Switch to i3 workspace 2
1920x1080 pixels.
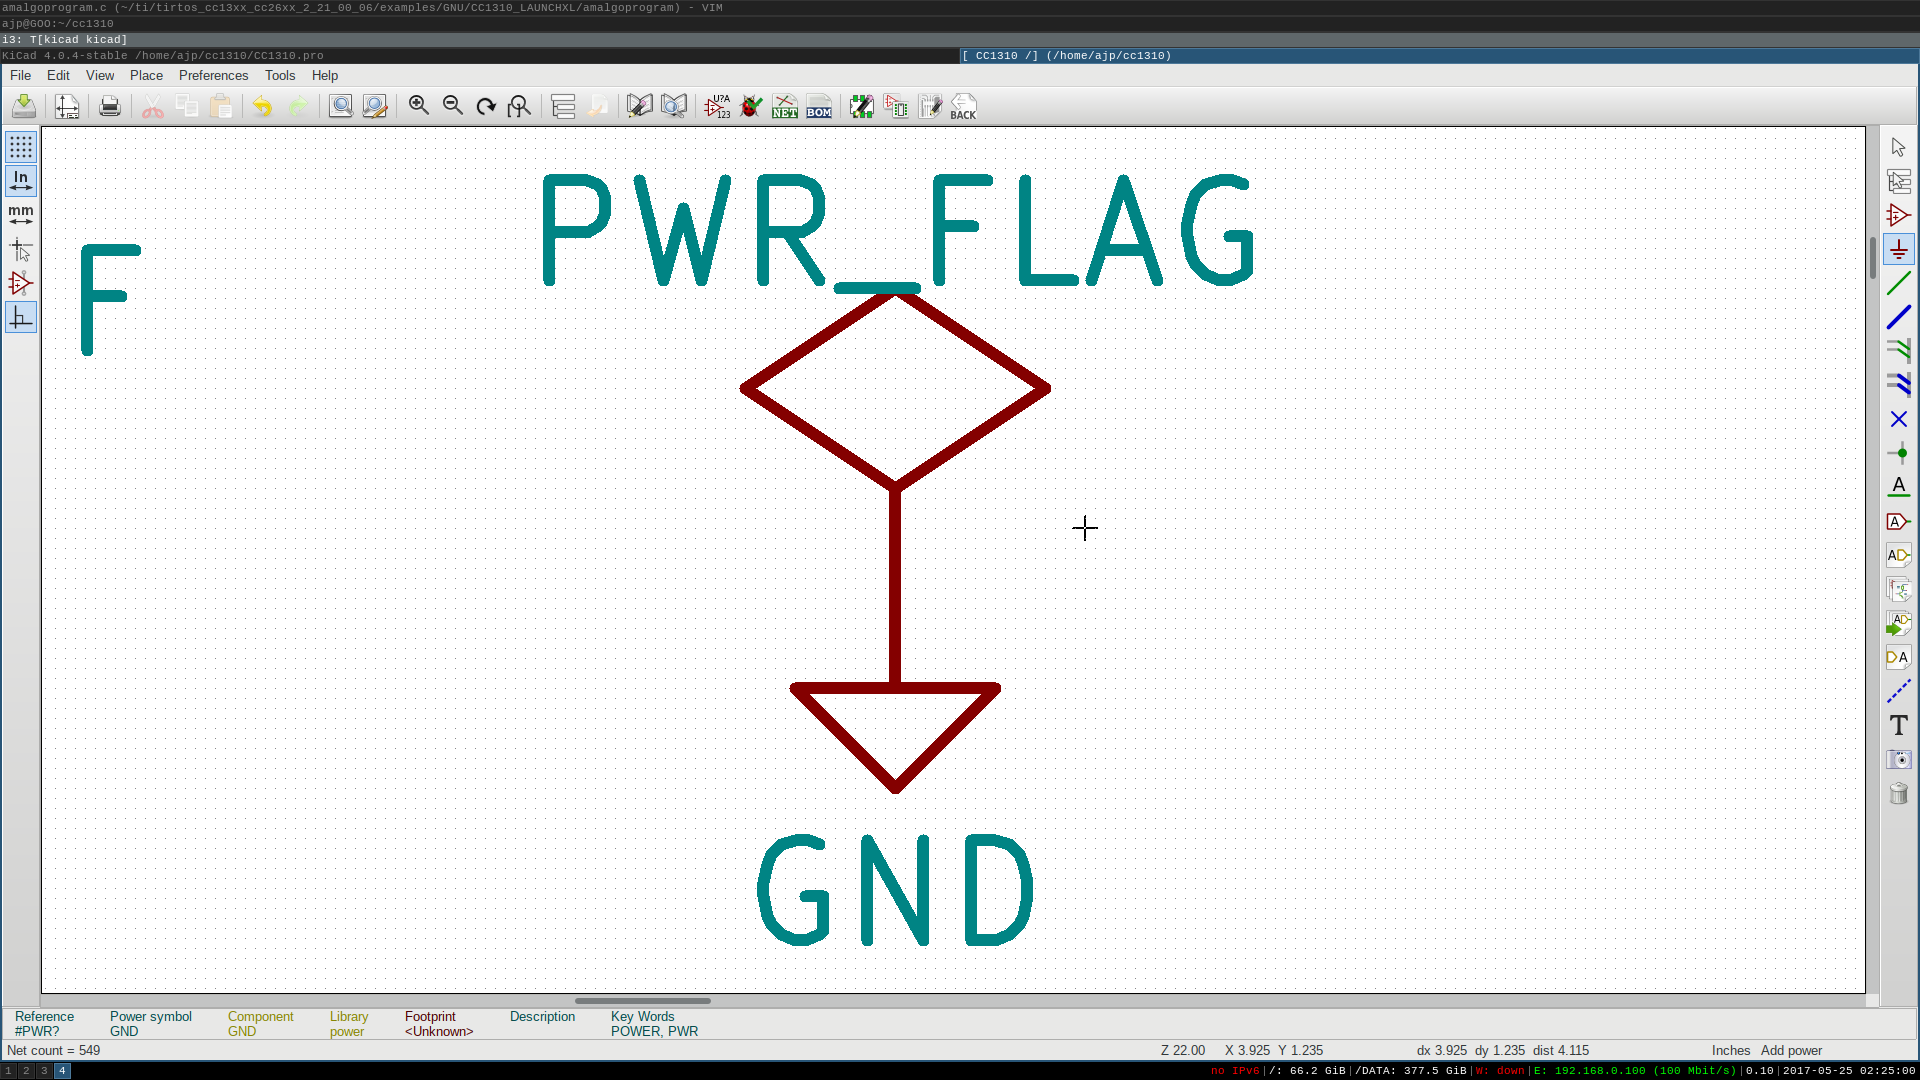pyautogui.click(x=26, y=1071)
